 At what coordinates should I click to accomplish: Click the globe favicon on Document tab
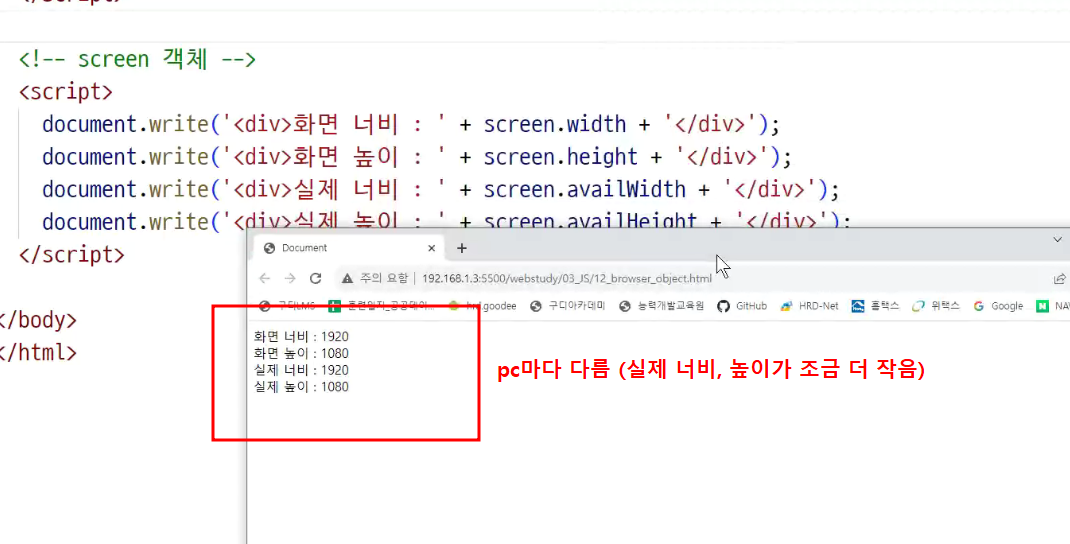coord(269,248)
